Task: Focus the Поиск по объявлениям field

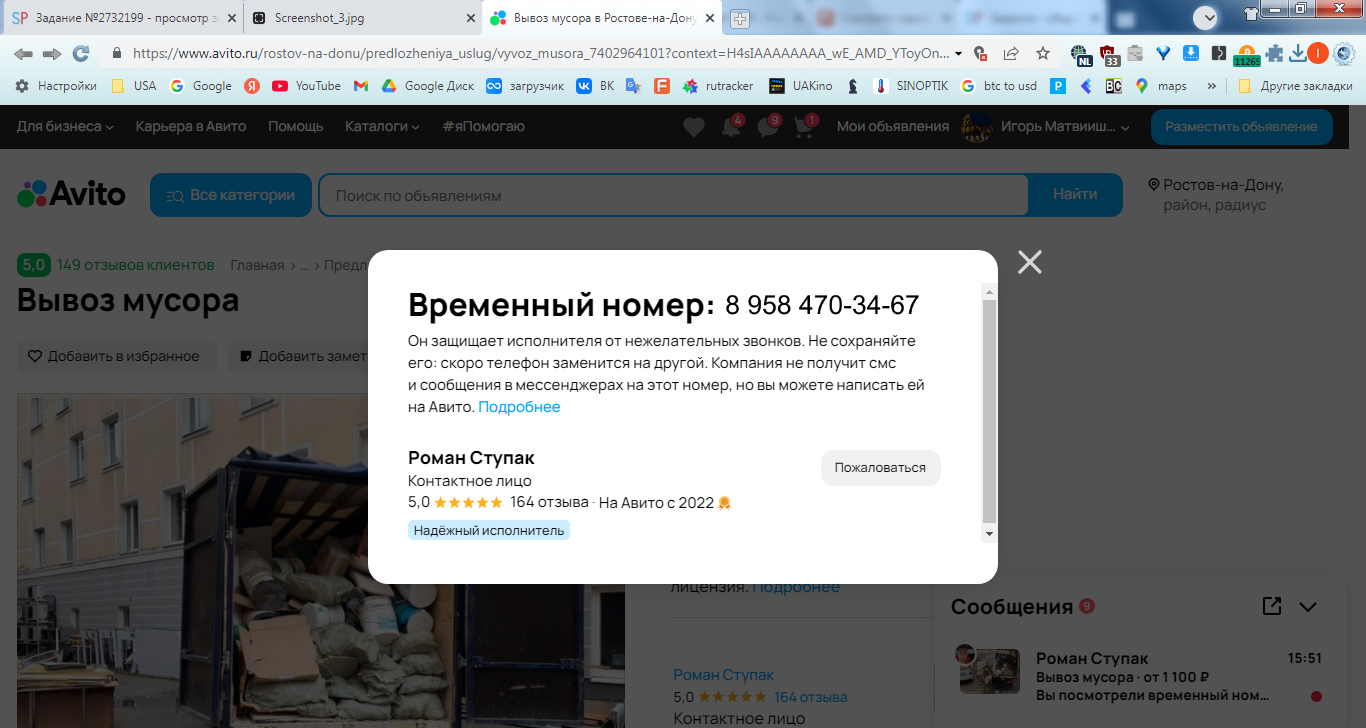Action: pos(673,195)
